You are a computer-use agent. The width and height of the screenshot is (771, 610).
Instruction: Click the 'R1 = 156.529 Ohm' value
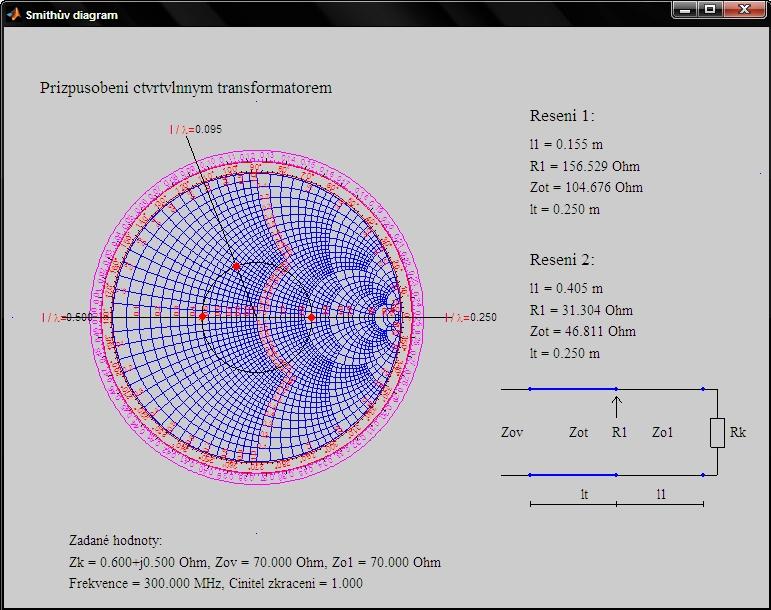pos(585,166)
